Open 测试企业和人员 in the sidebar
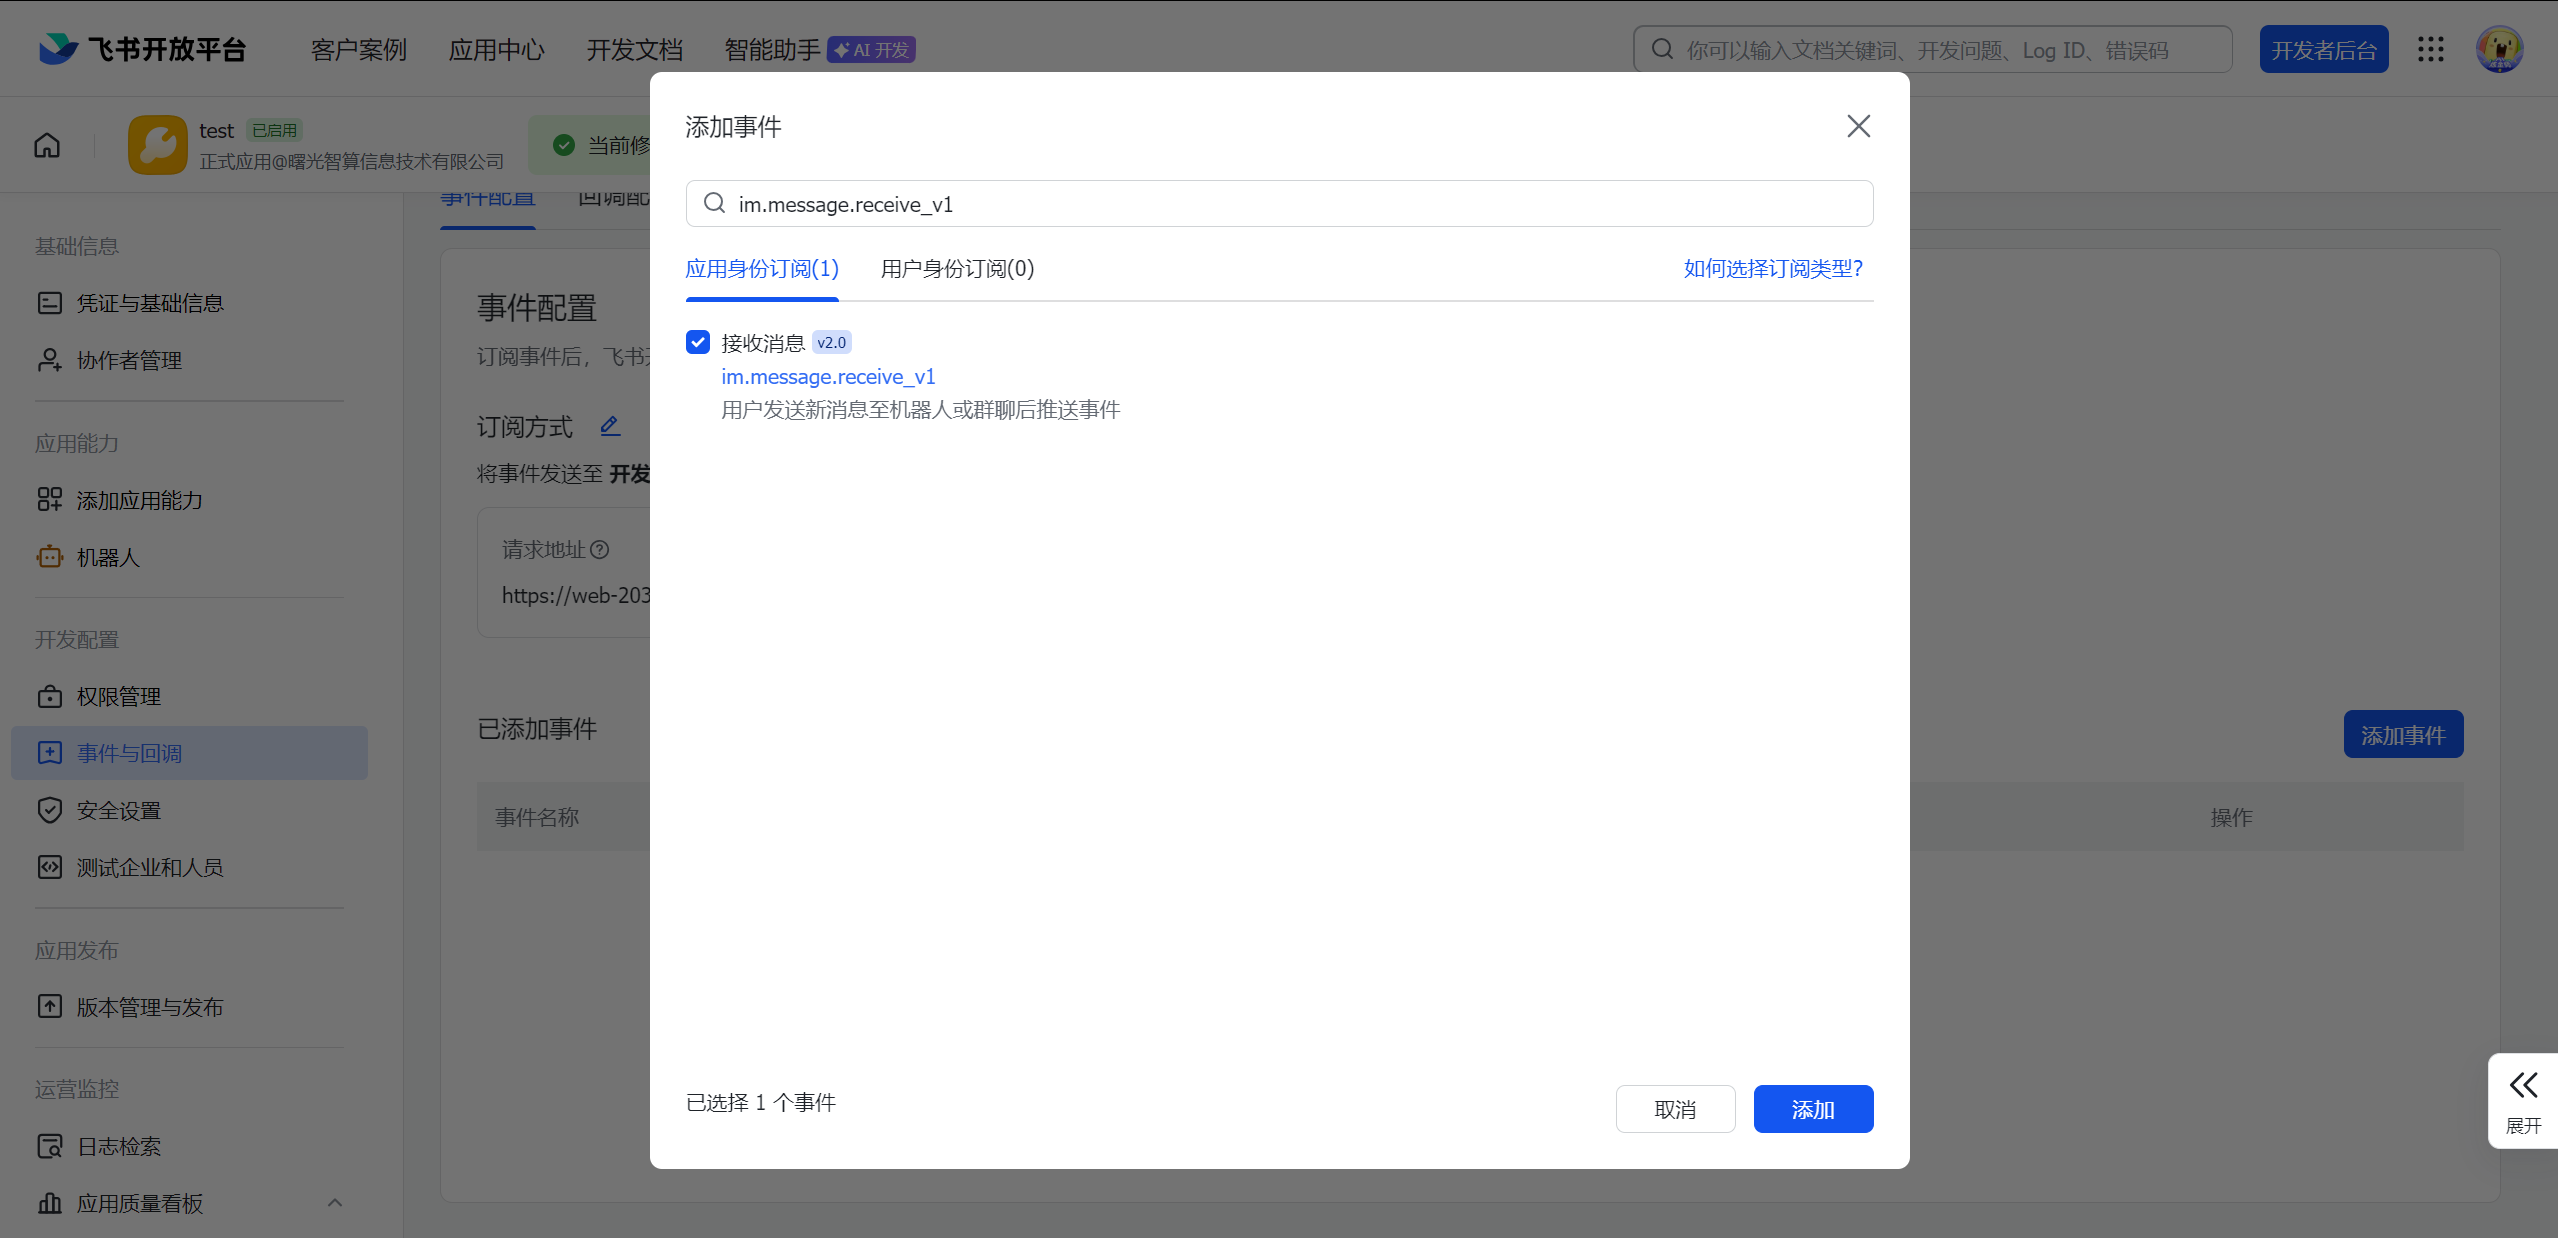The image size is (2558, 1238). [150, 867]
